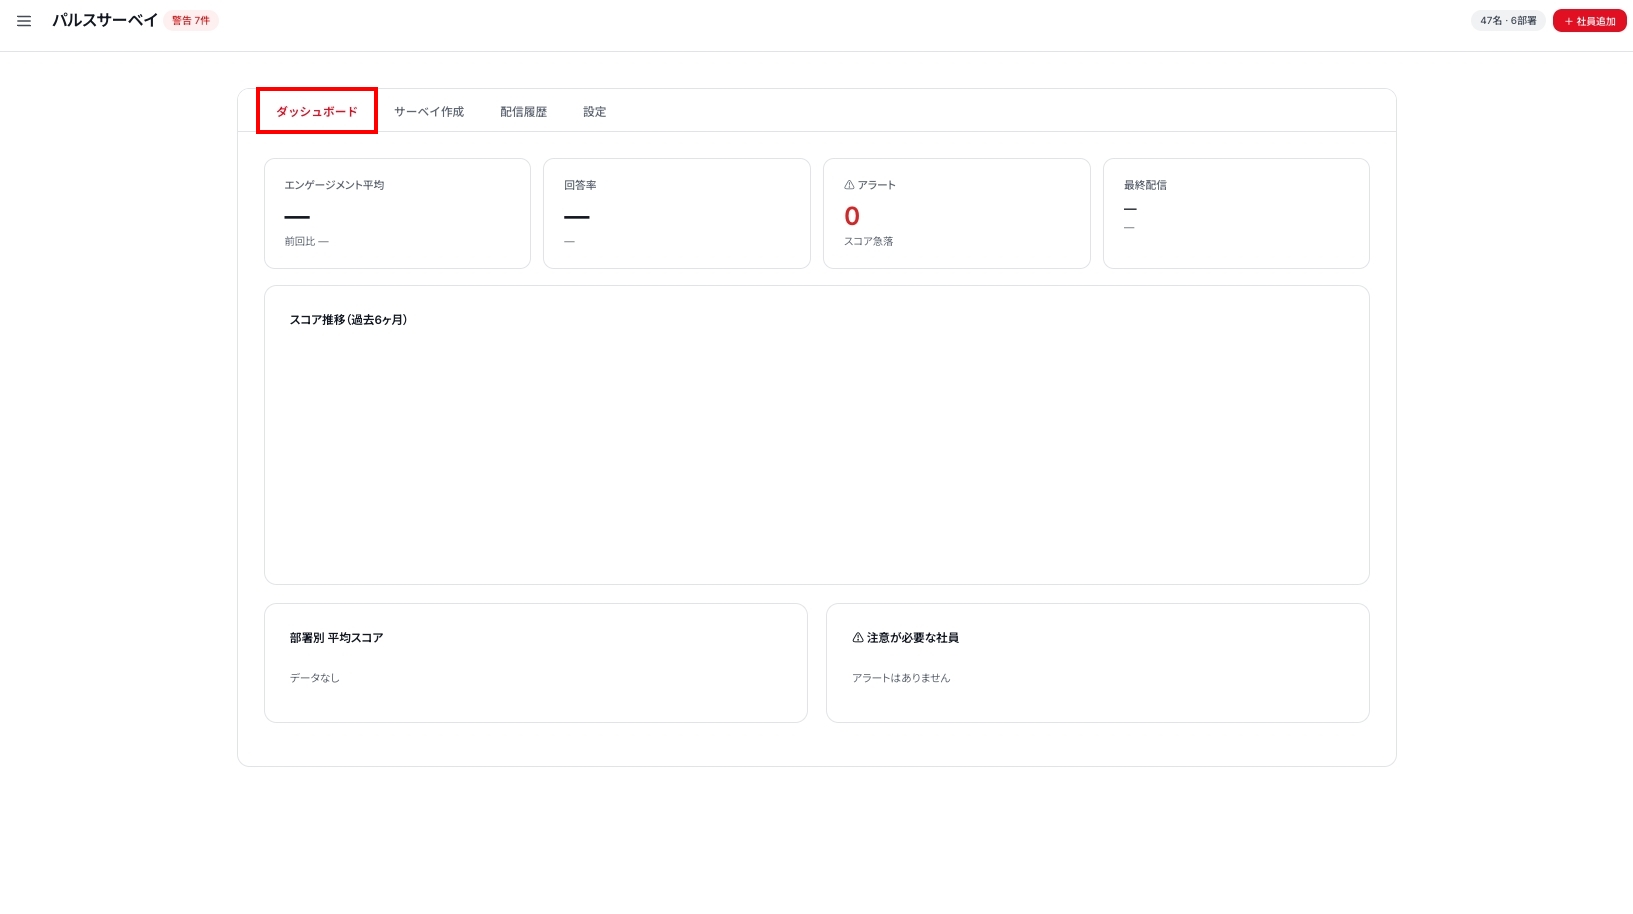Click the スコア急落 label
The height and width of the screenshot is (914, 1633).
pos(869,241)
